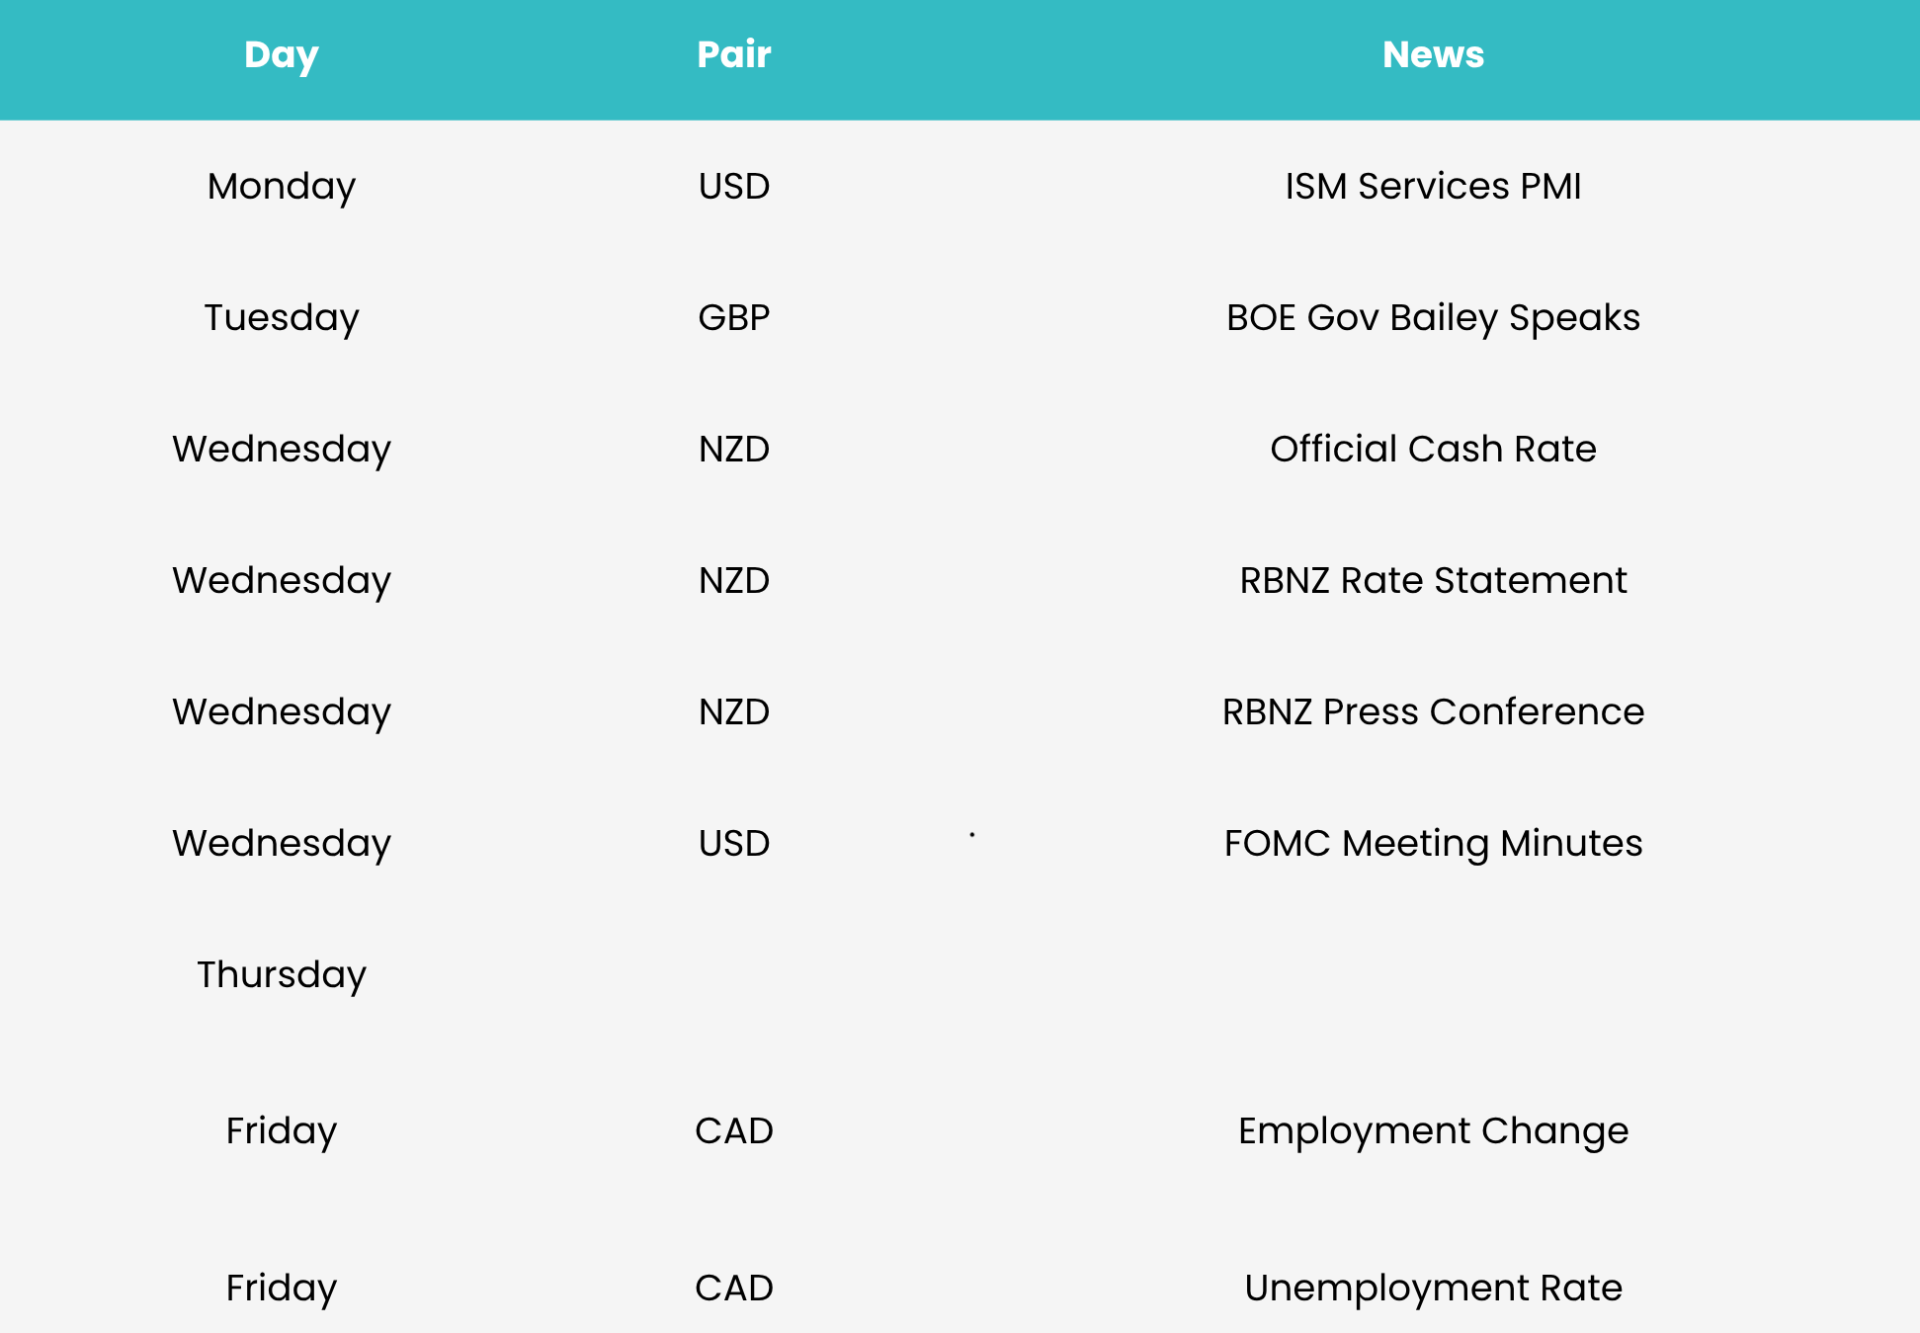
Task: Click GBP in the Pair column
Action: [x=734, y=318]
